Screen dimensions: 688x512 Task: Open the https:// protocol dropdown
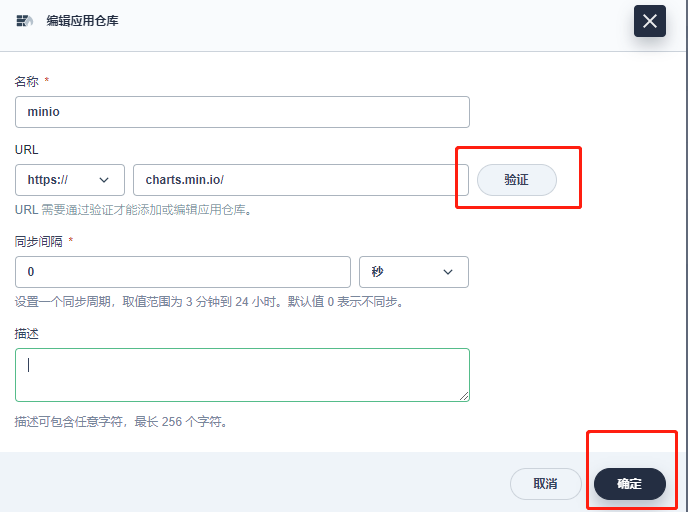[x=70, y=180]
